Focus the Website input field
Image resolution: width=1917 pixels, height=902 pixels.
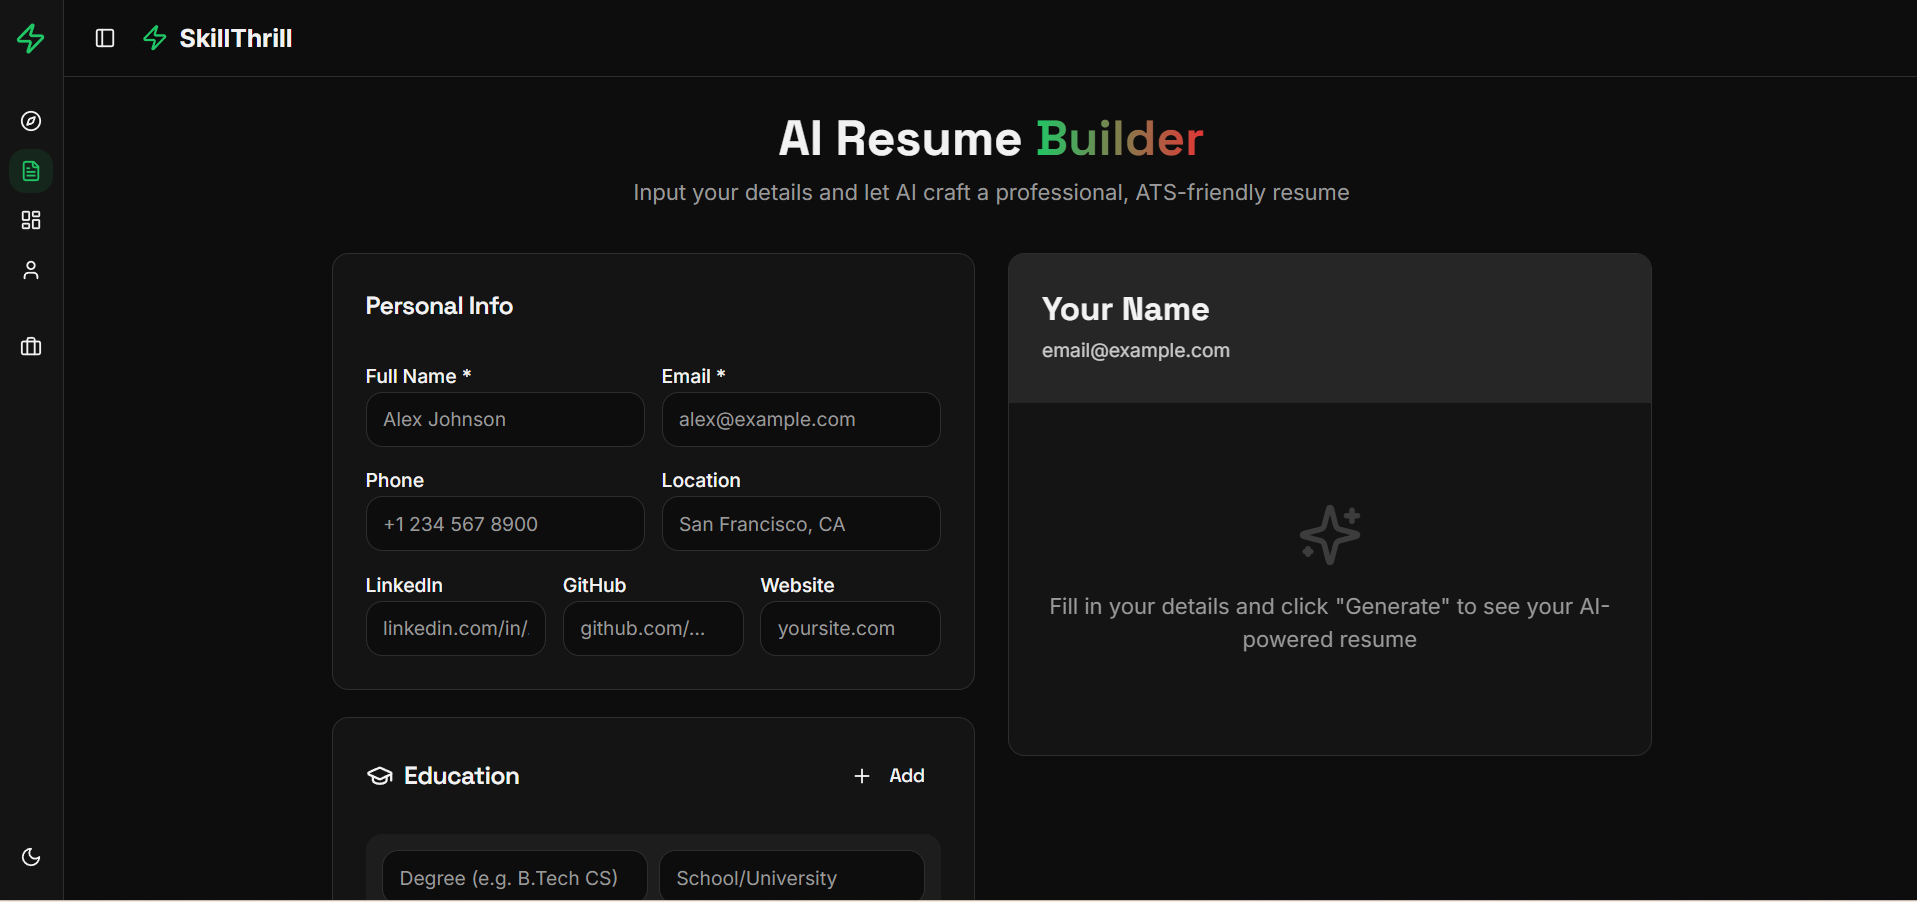pyautogui.click(x=850, y=629)
